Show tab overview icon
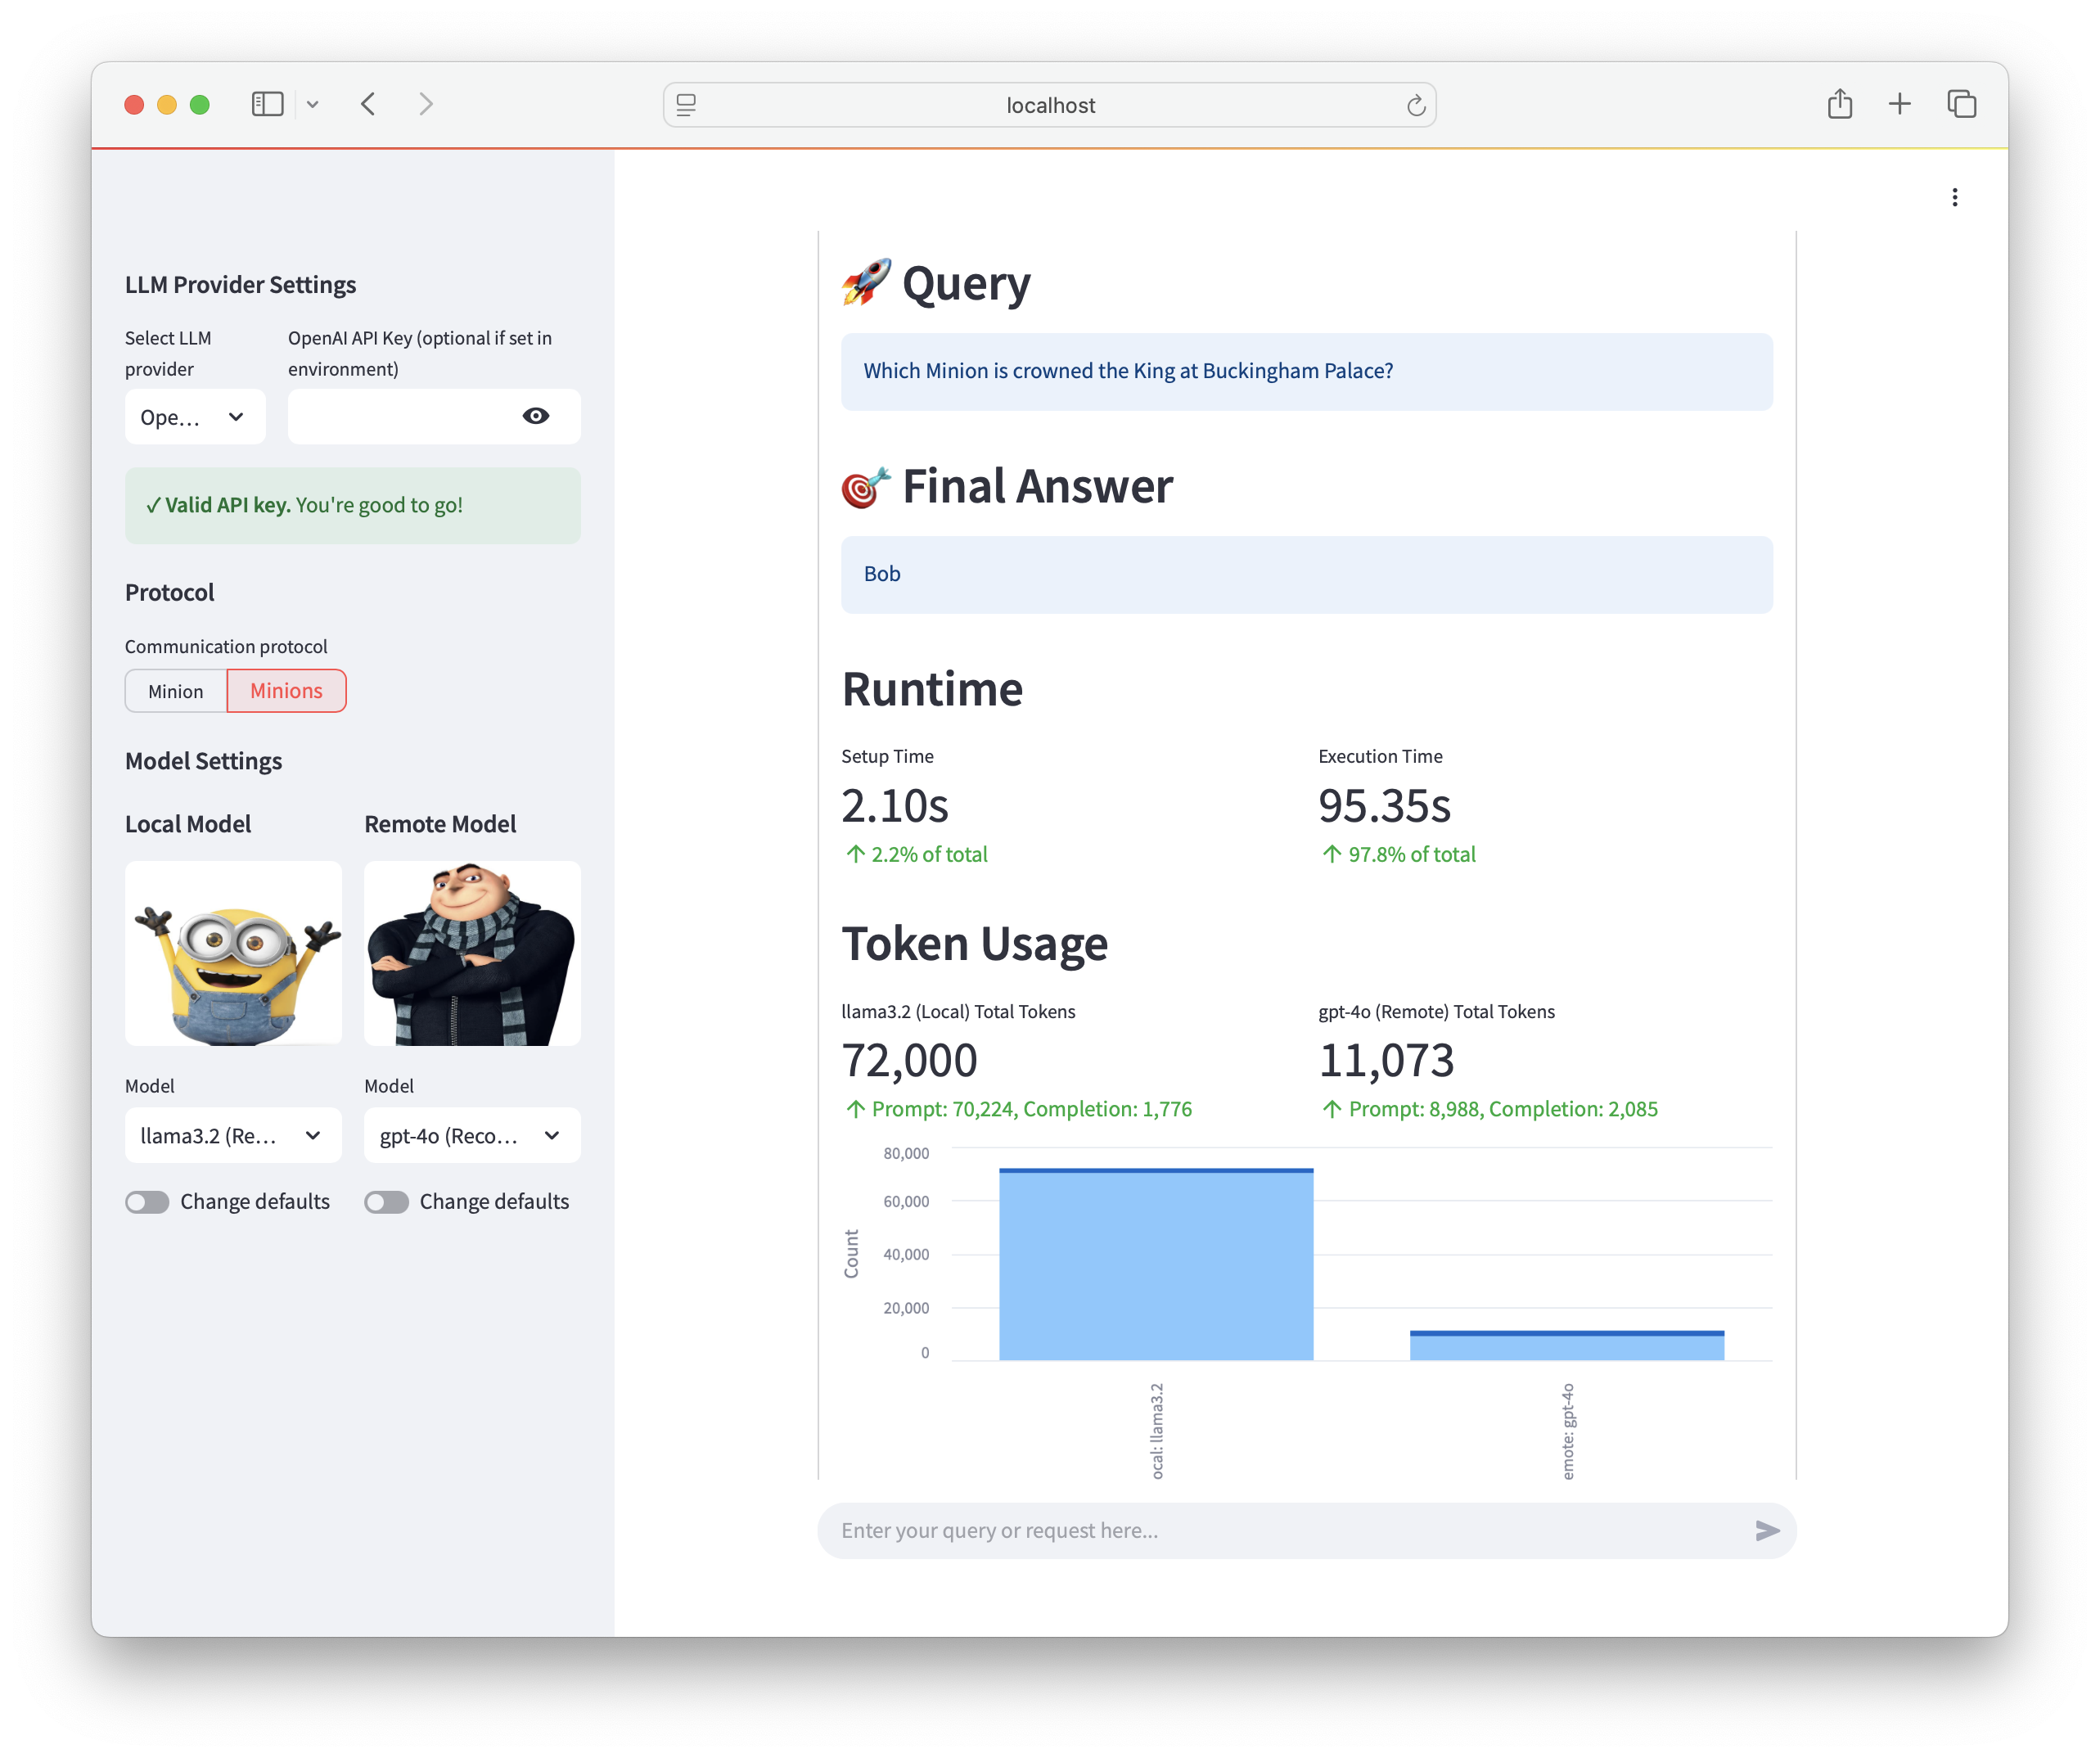Image resolution: width=2100 pixels, height=1758 pixels. (1961, 104)
